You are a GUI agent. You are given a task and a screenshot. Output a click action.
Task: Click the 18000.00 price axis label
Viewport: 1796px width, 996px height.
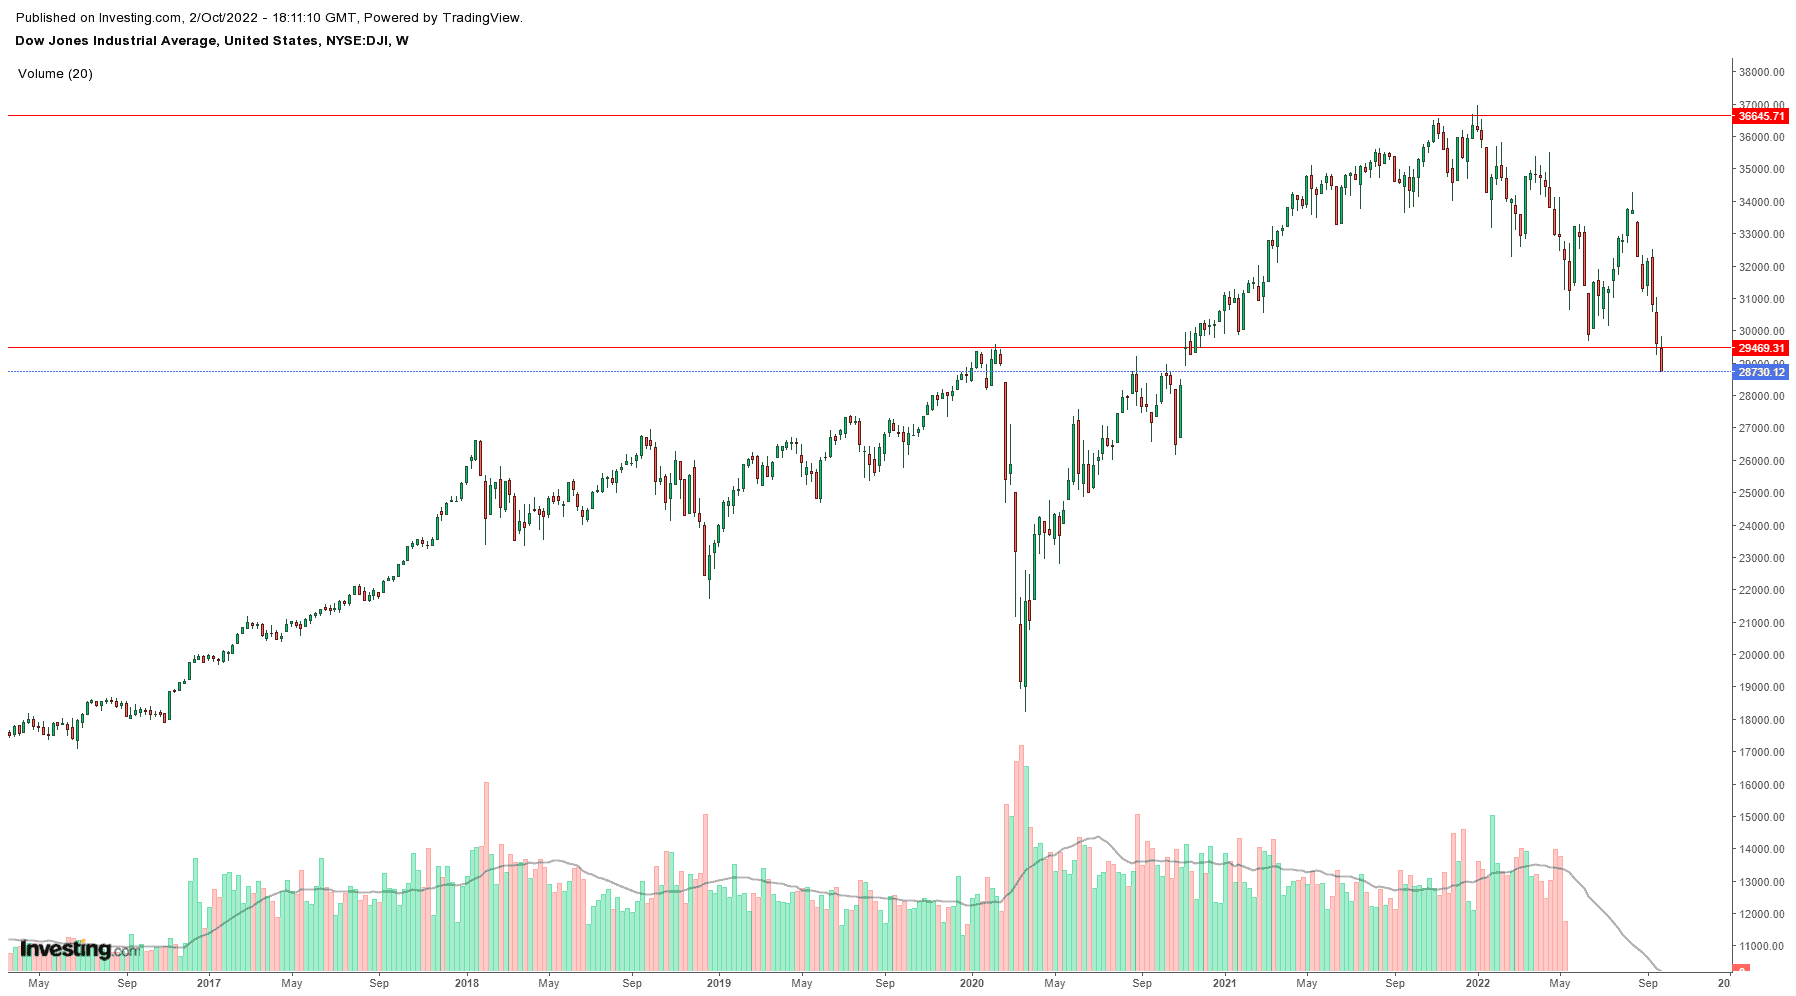[x=1761, y=720]
